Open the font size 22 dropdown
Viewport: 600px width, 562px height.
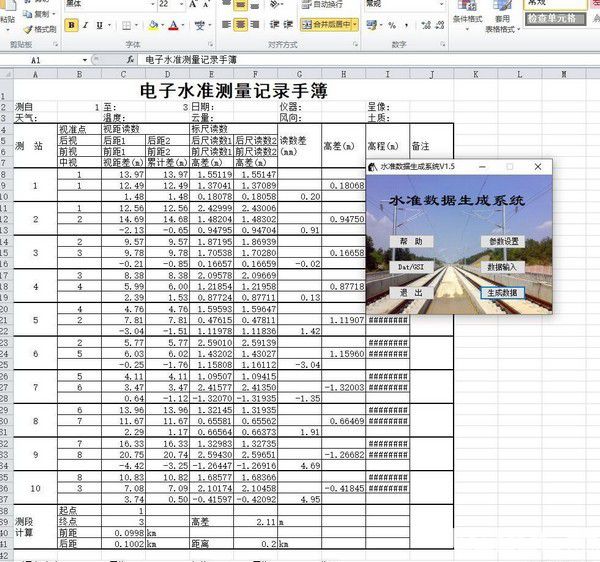[181, 4]
